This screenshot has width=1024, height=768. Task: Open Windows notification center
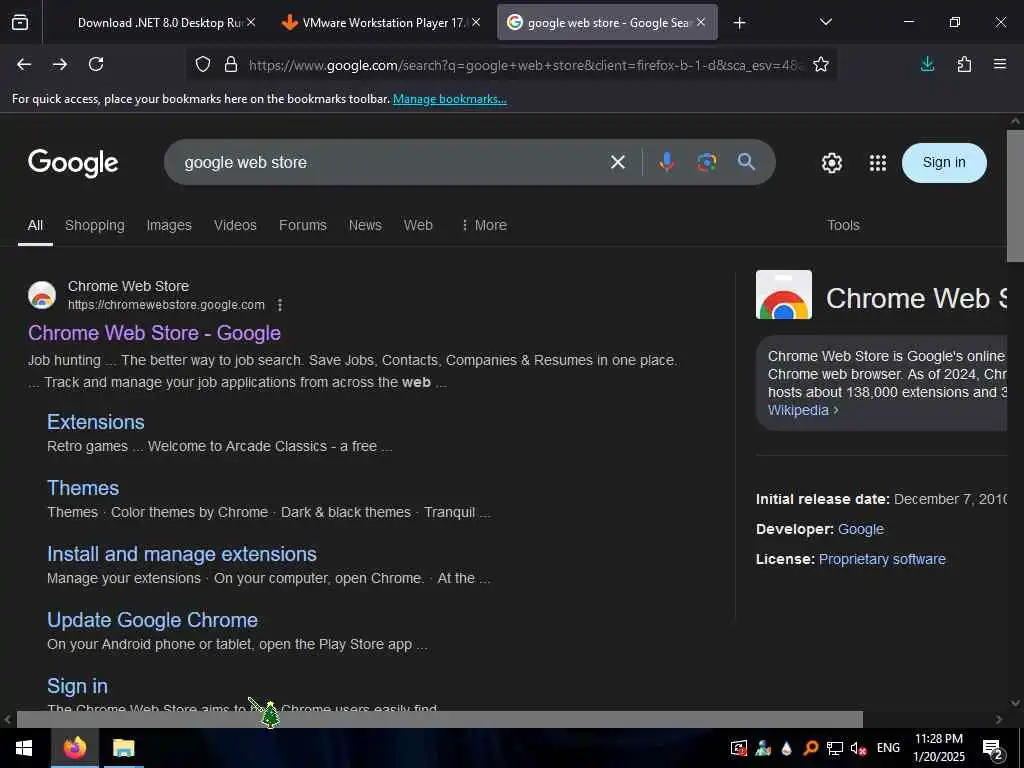point(993,750)
